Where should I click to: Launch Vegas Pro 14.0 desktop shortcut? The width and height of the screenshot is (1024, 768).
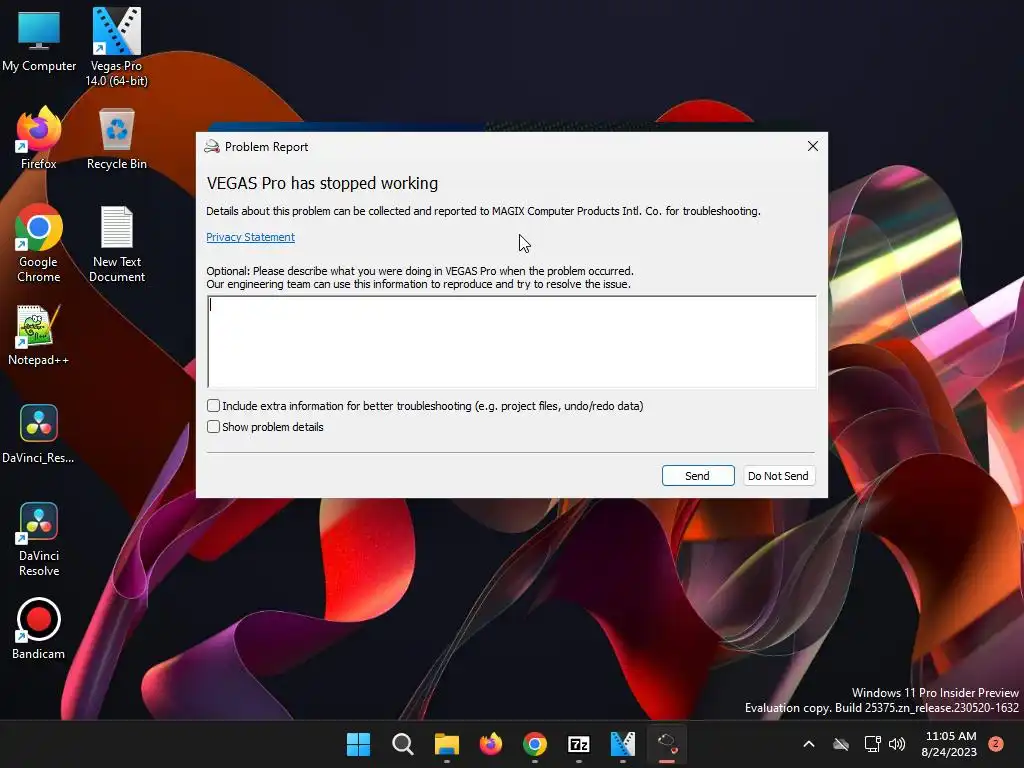[116, 47]
